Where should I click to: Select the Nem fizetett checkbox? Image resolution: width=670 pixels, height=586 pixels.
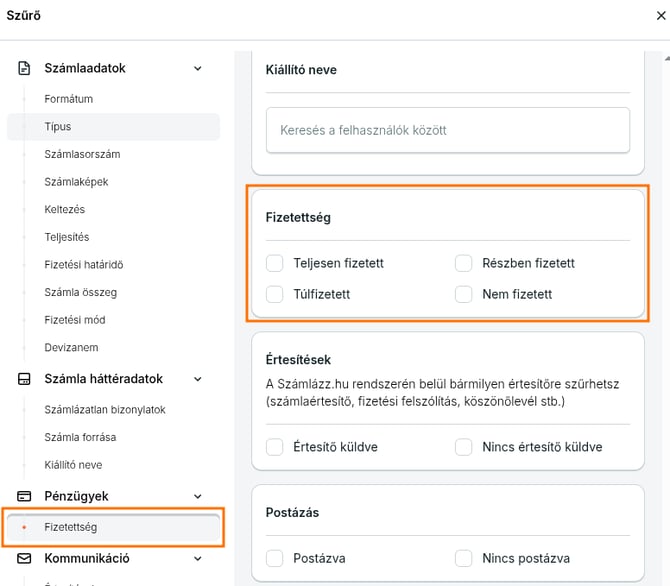tap(463, 294)
